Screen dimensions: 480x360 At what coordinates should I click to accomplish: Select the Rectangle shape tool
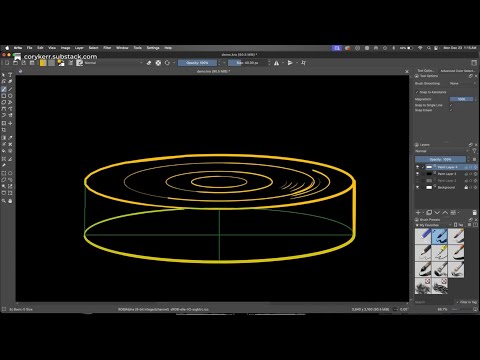click(x=4, y=96)
